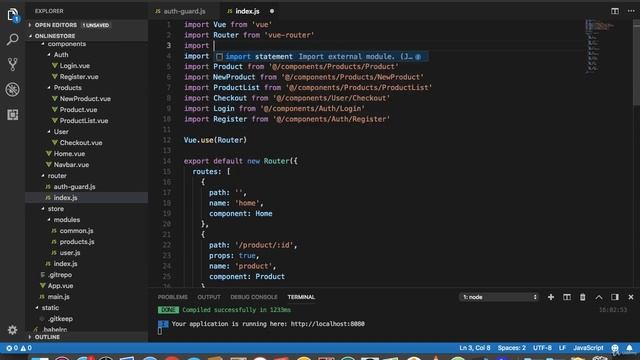This screenshot has width=640, height=360.
Task: Change encoding via UTF-8 status item
Action: tap(542, 348)
